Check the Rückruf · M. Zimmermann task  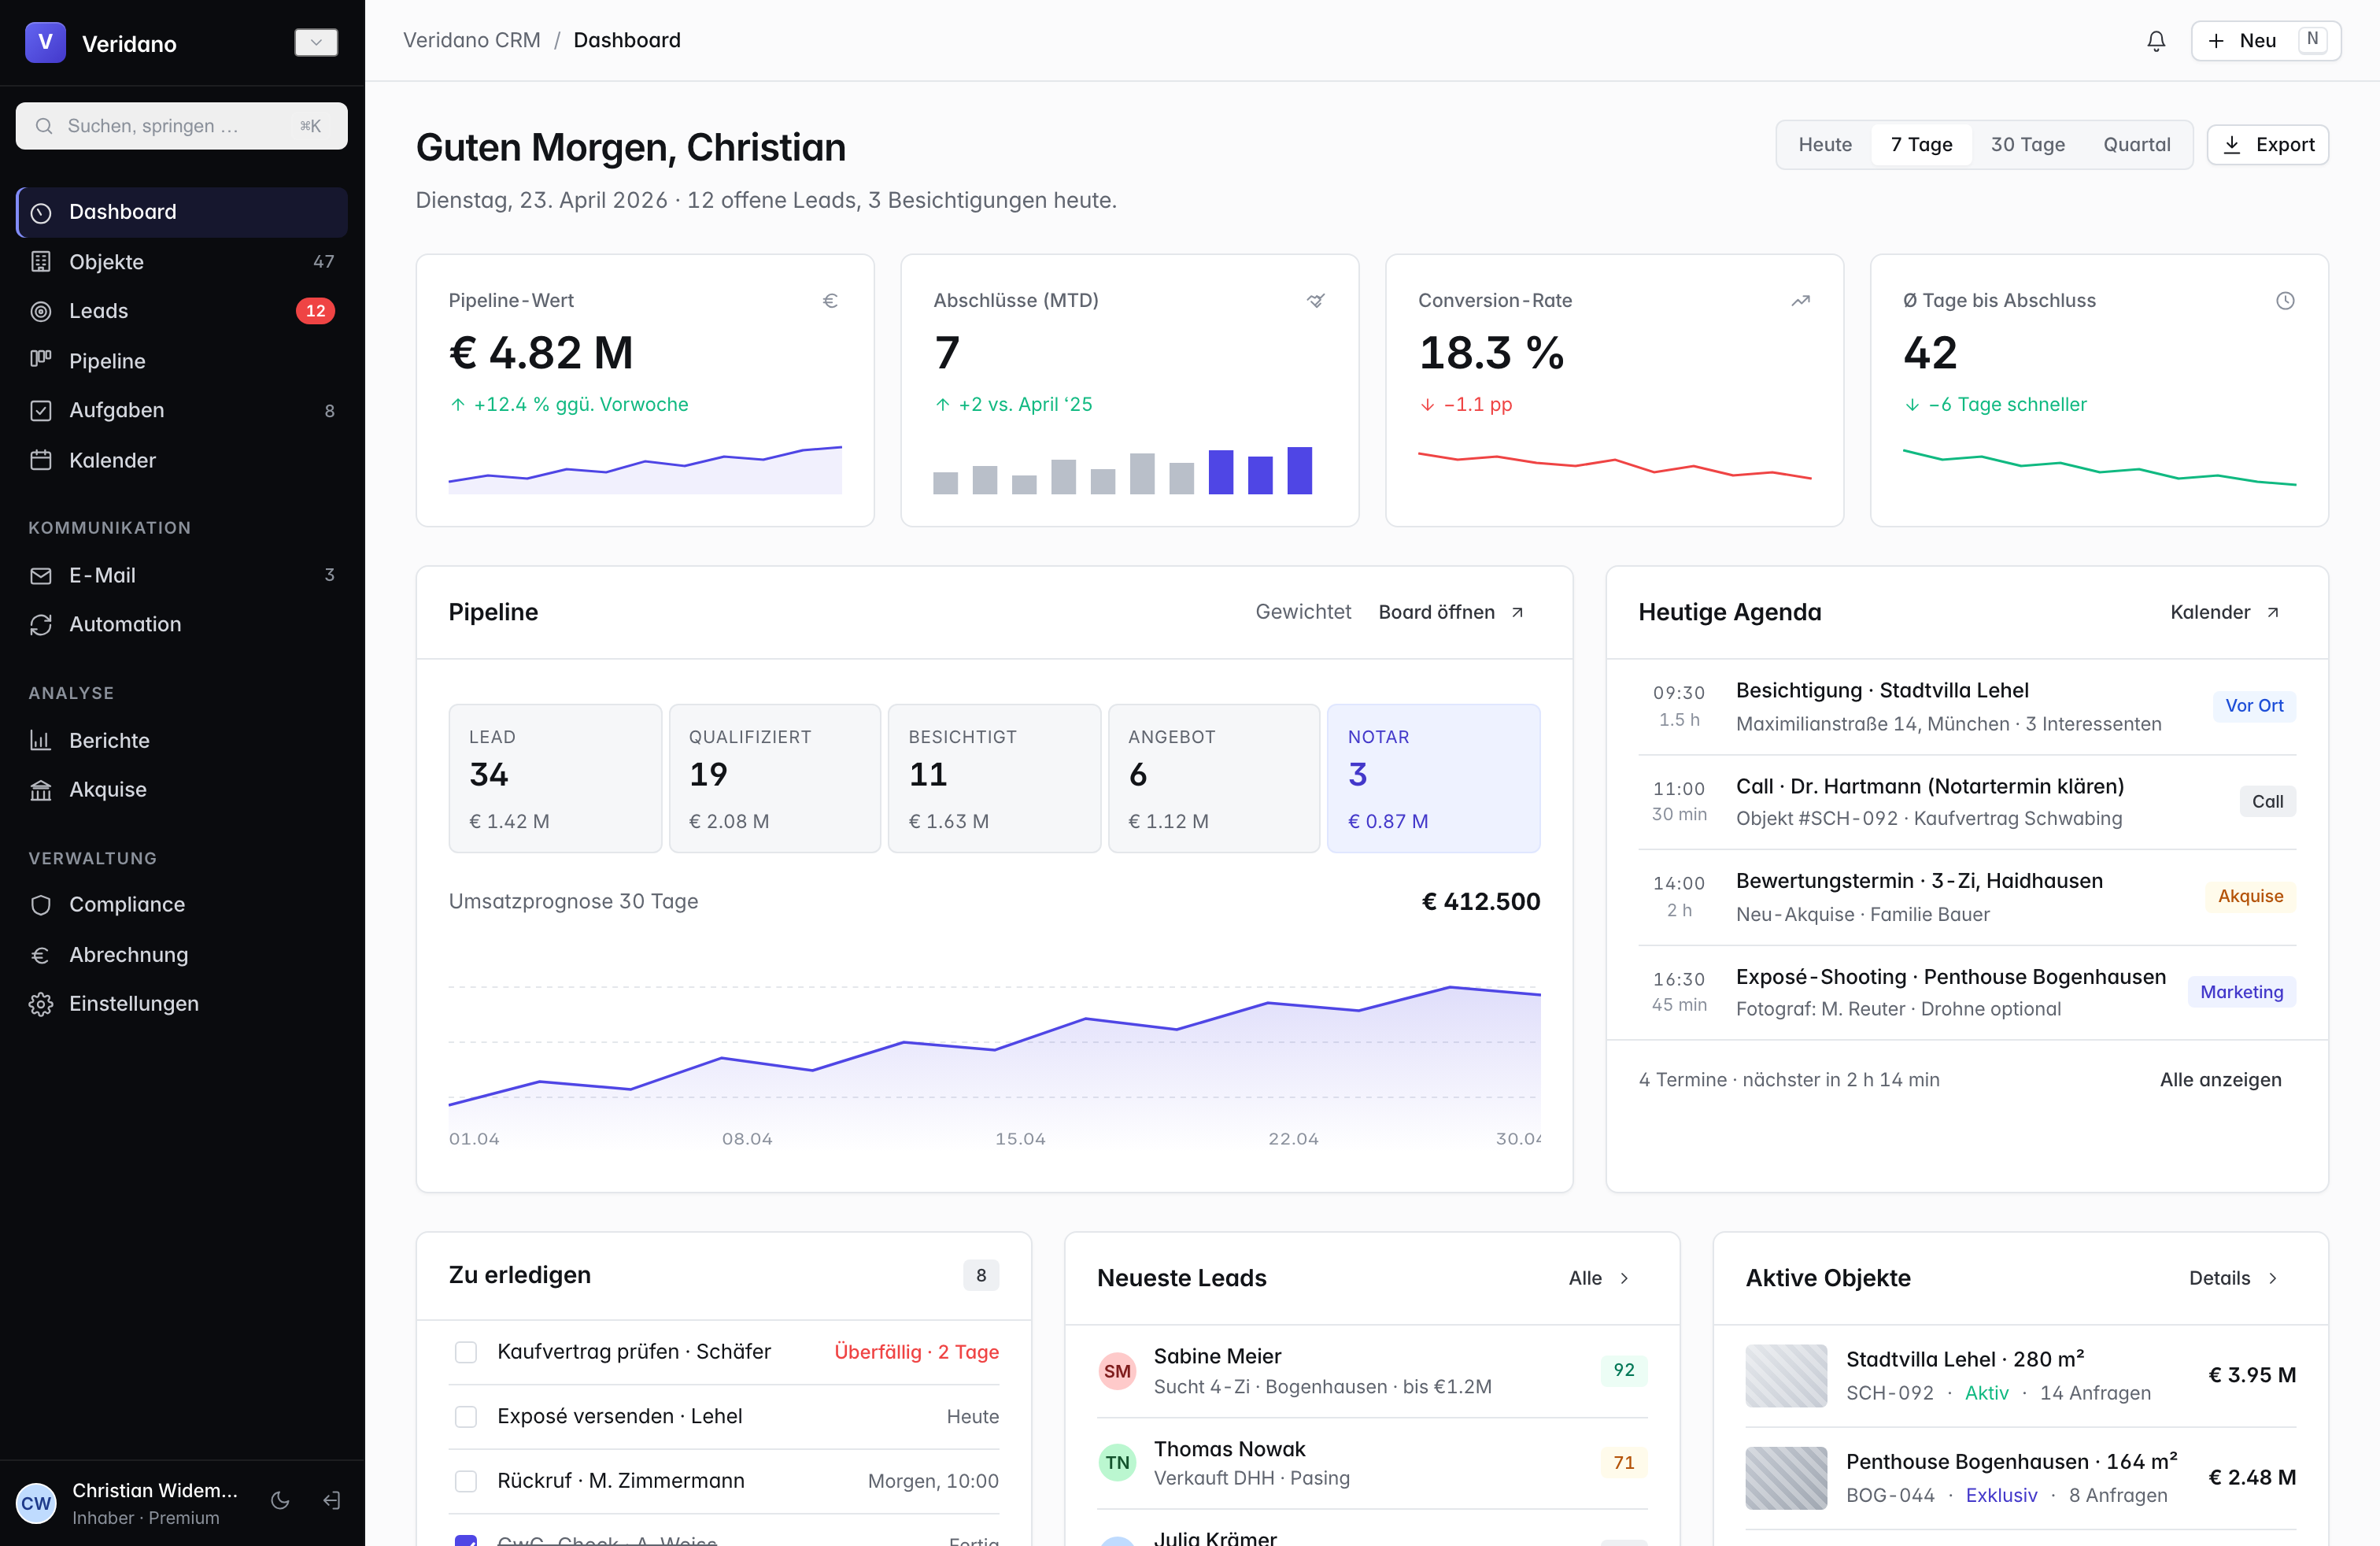[466, 1481]
